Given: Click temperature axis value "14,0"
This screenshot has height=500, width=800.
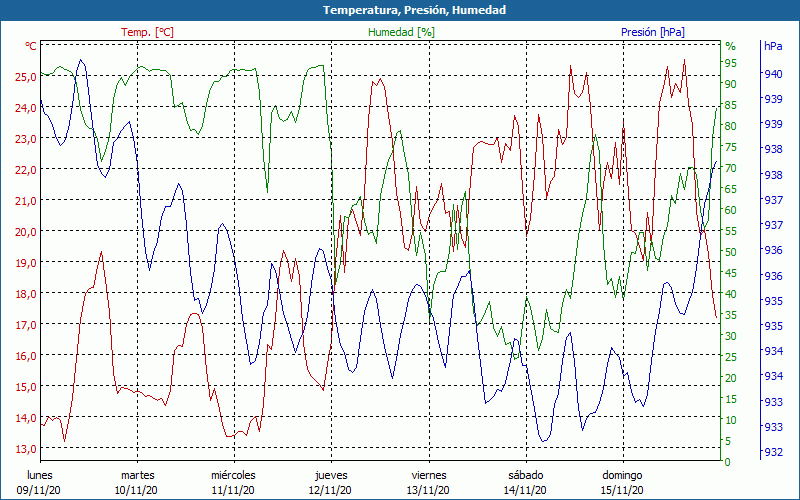Looking at the screenshot, I should [26, 418].
